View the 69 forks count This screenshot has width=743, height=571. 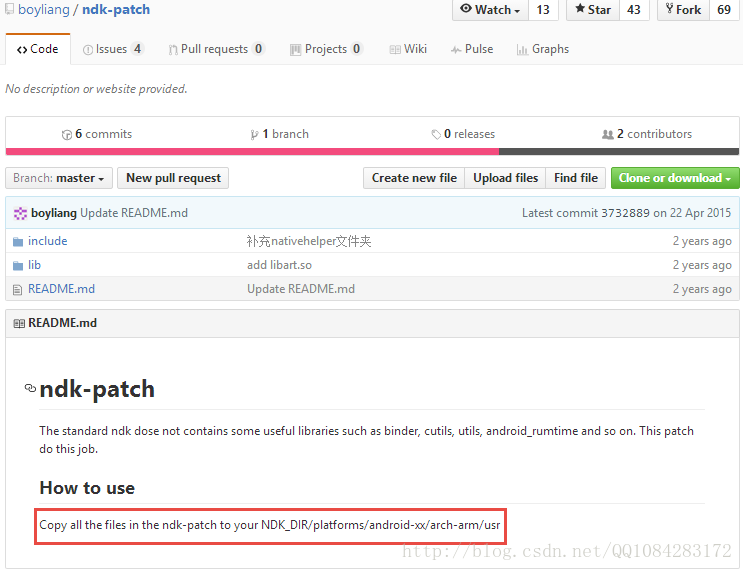[x=724, y=10]
